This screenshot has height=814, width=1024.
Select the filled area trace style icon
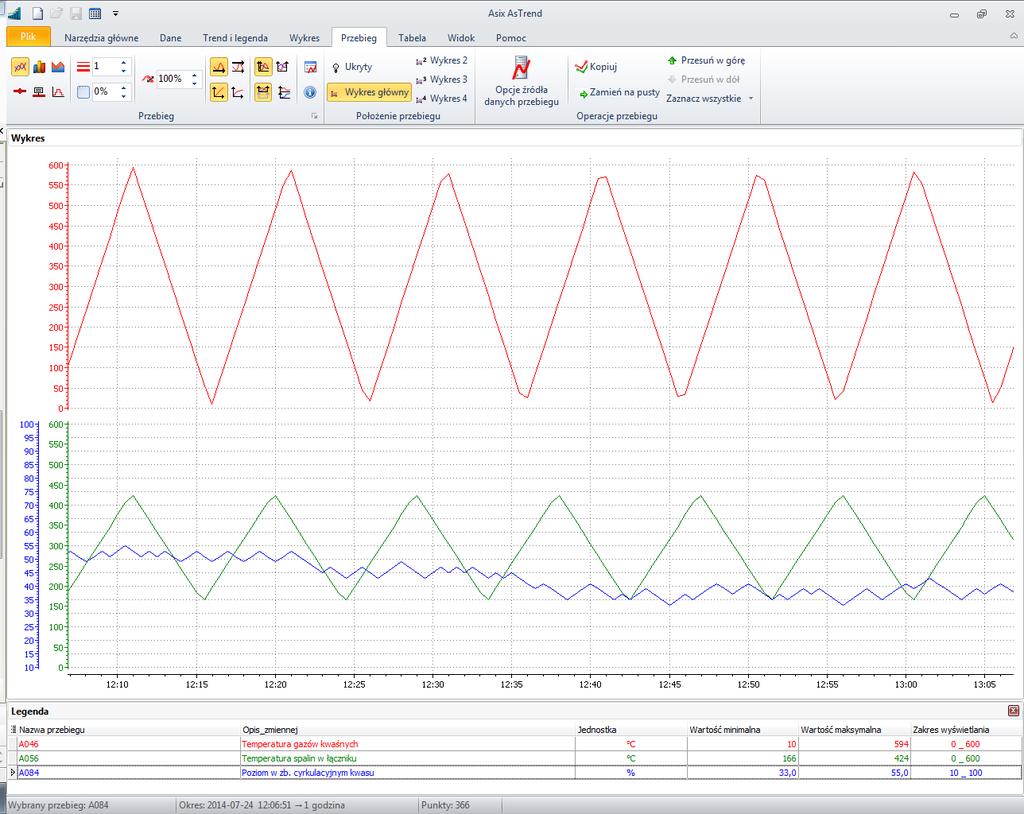(x=58, y=67)
